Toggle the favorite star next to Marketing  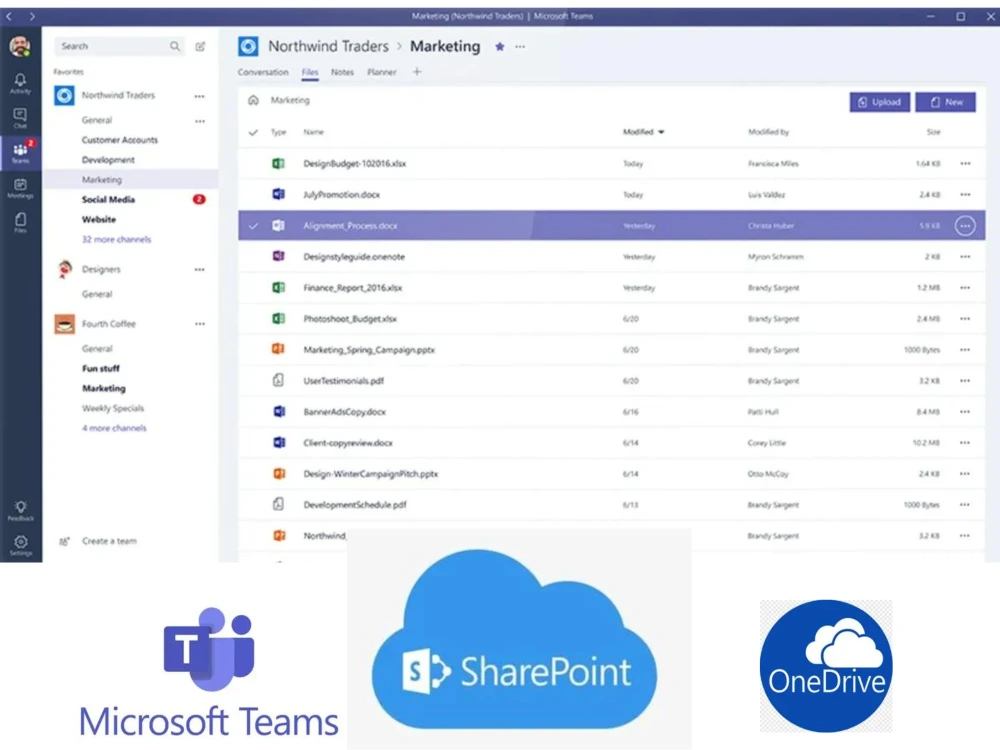pos(500,46)
